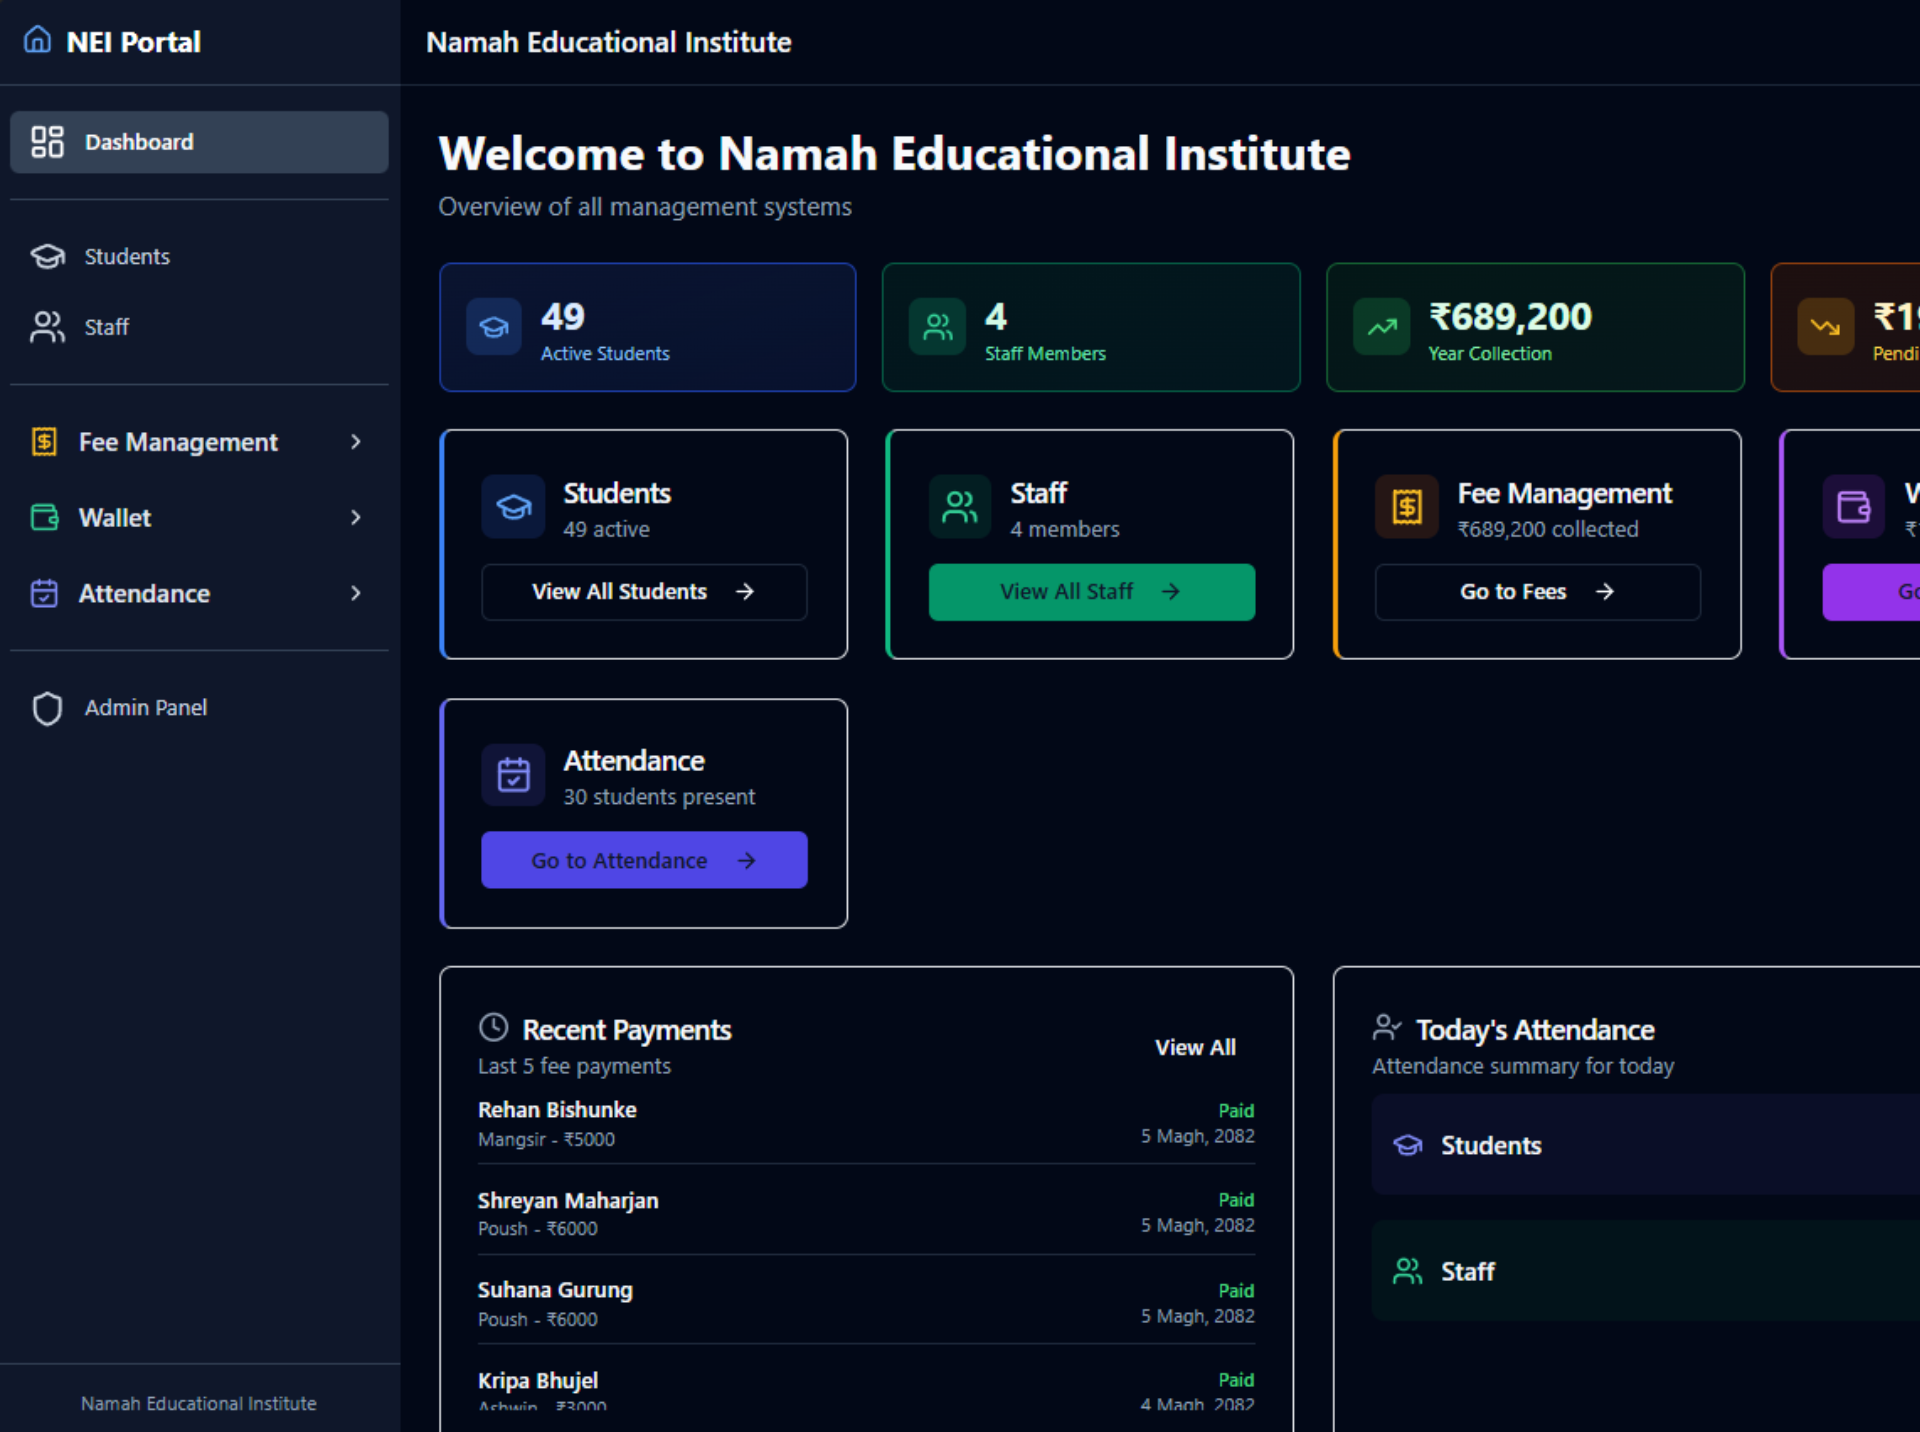Expand the Attendance sidebar chevron
This screenshot has width=1920, height=1432.
(356, 594)
